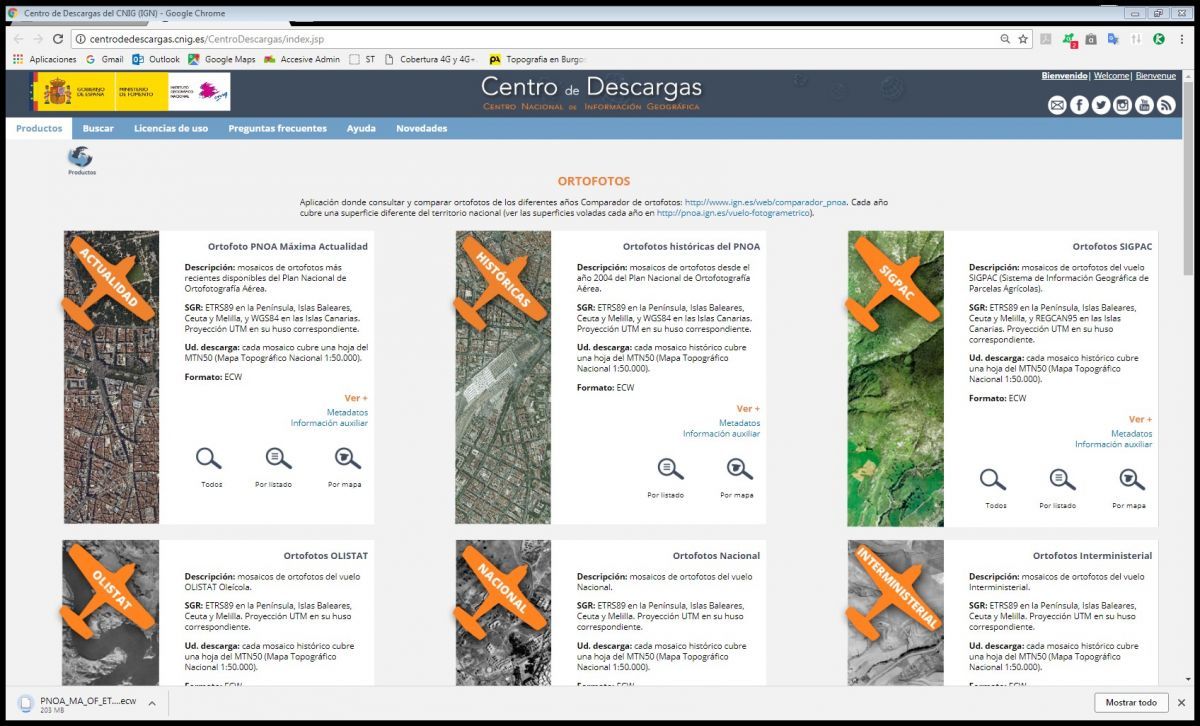The image size is (1200, 726).
Task: Click Todos magnifier for Ortofotos SIGPAC
Action: pyautogui.click(x=993, y=480)
